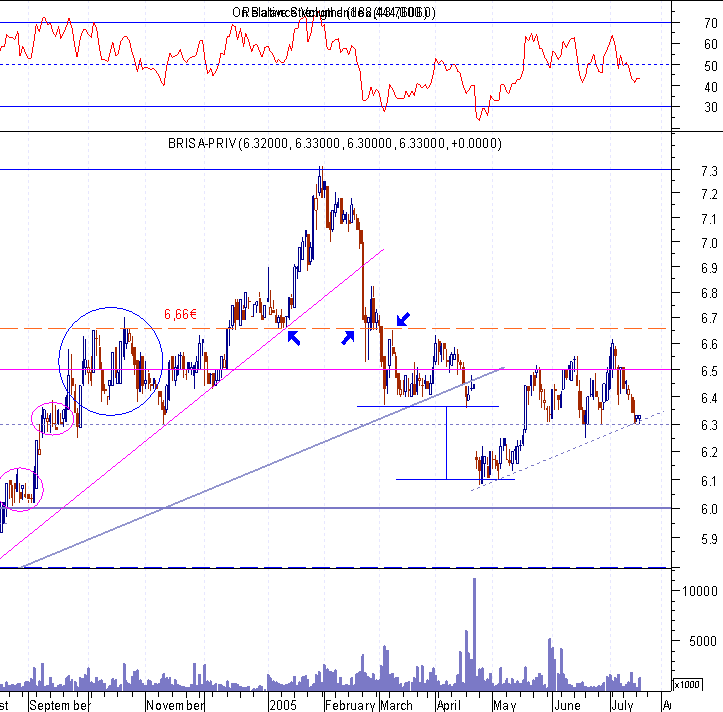The image size is (723, 712).
Task: Click the tallest volume bar, in late April
Action: click(474, 634)
